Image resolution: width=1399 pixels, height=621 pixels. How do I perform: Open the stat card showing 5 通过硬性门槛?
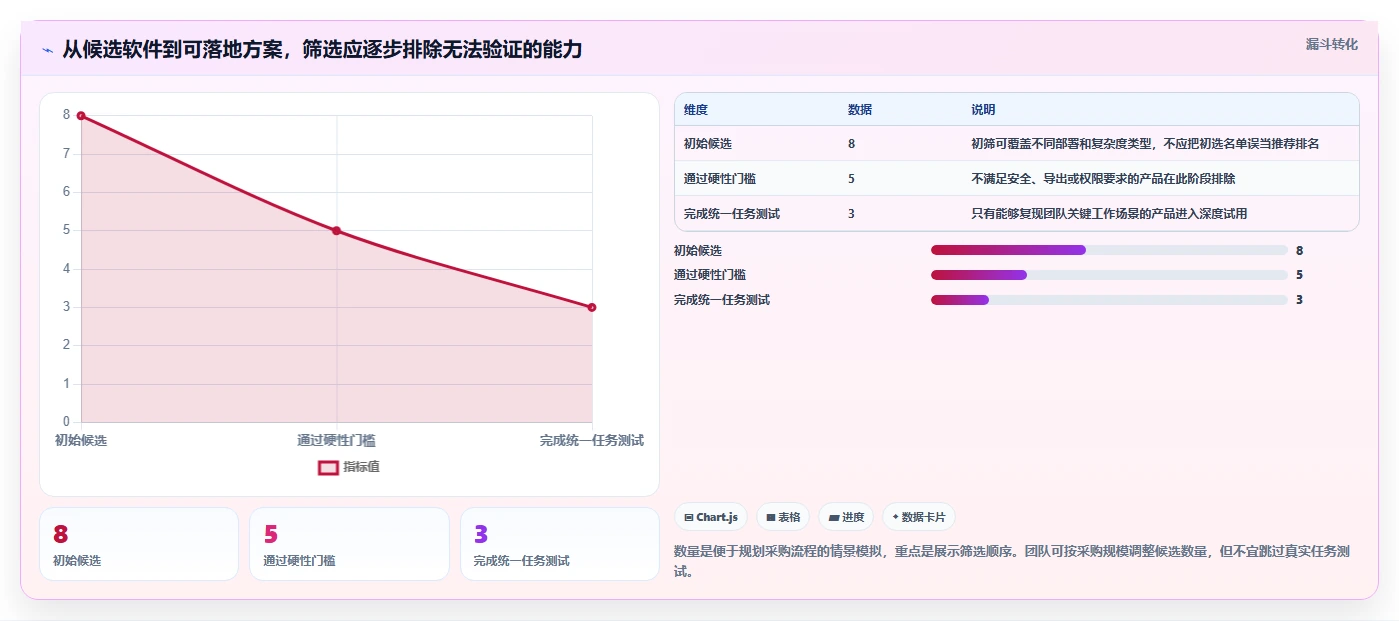click(349, 544)
